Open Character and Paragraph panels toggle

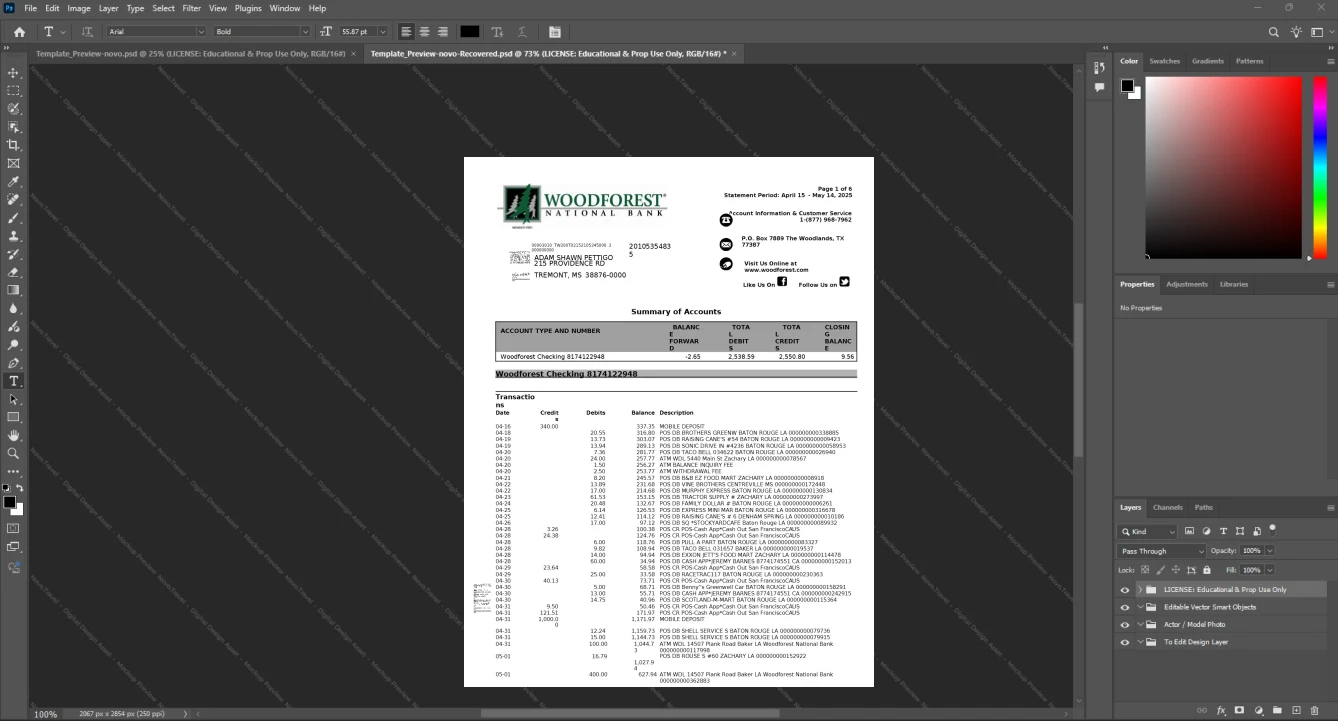[x=555, y=32]
